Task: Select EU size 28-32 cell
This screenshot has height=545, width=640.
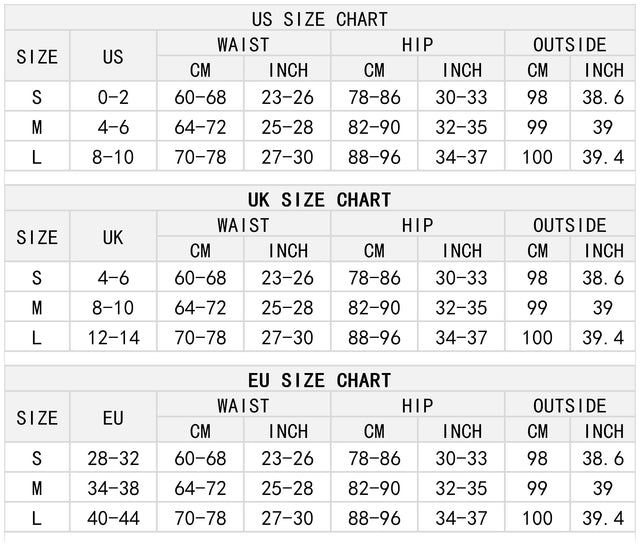Action: point(113,458)
